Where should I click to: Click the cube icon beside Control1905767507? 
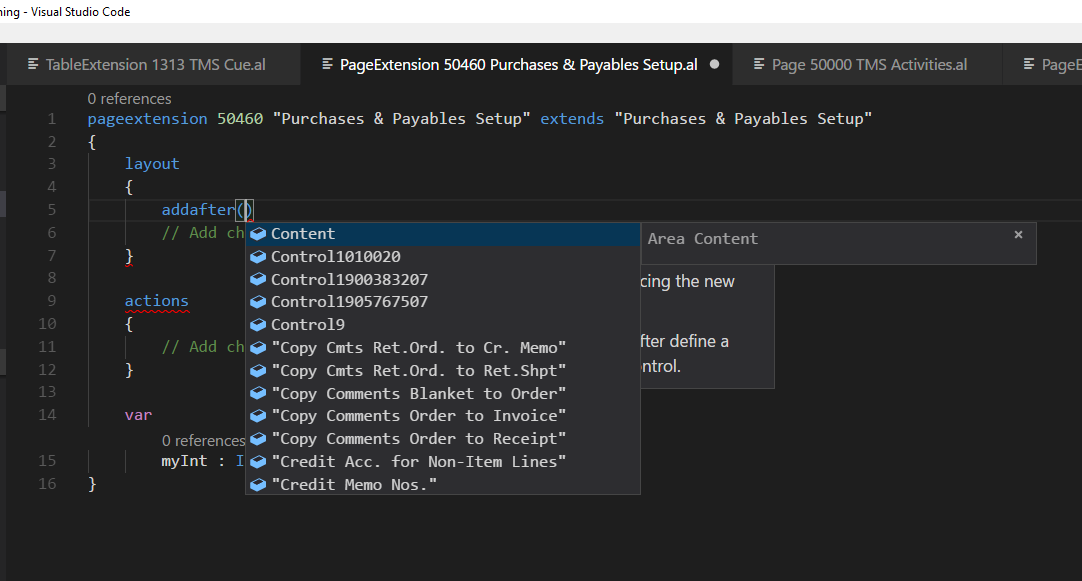pos(258,302)
